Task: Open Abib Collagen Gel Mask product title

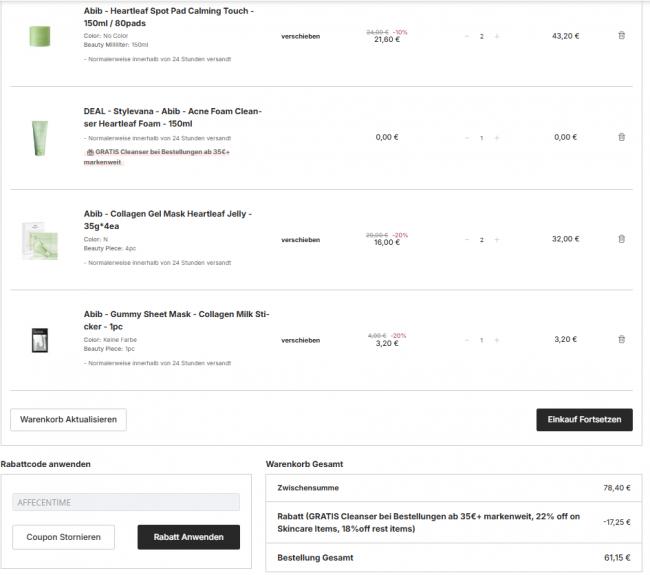Action: (167, 220)
